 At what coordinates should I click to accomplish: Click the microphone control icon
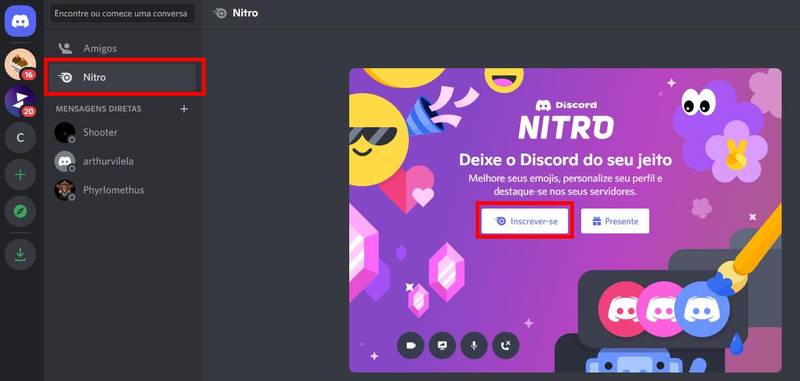coord(474,346)
